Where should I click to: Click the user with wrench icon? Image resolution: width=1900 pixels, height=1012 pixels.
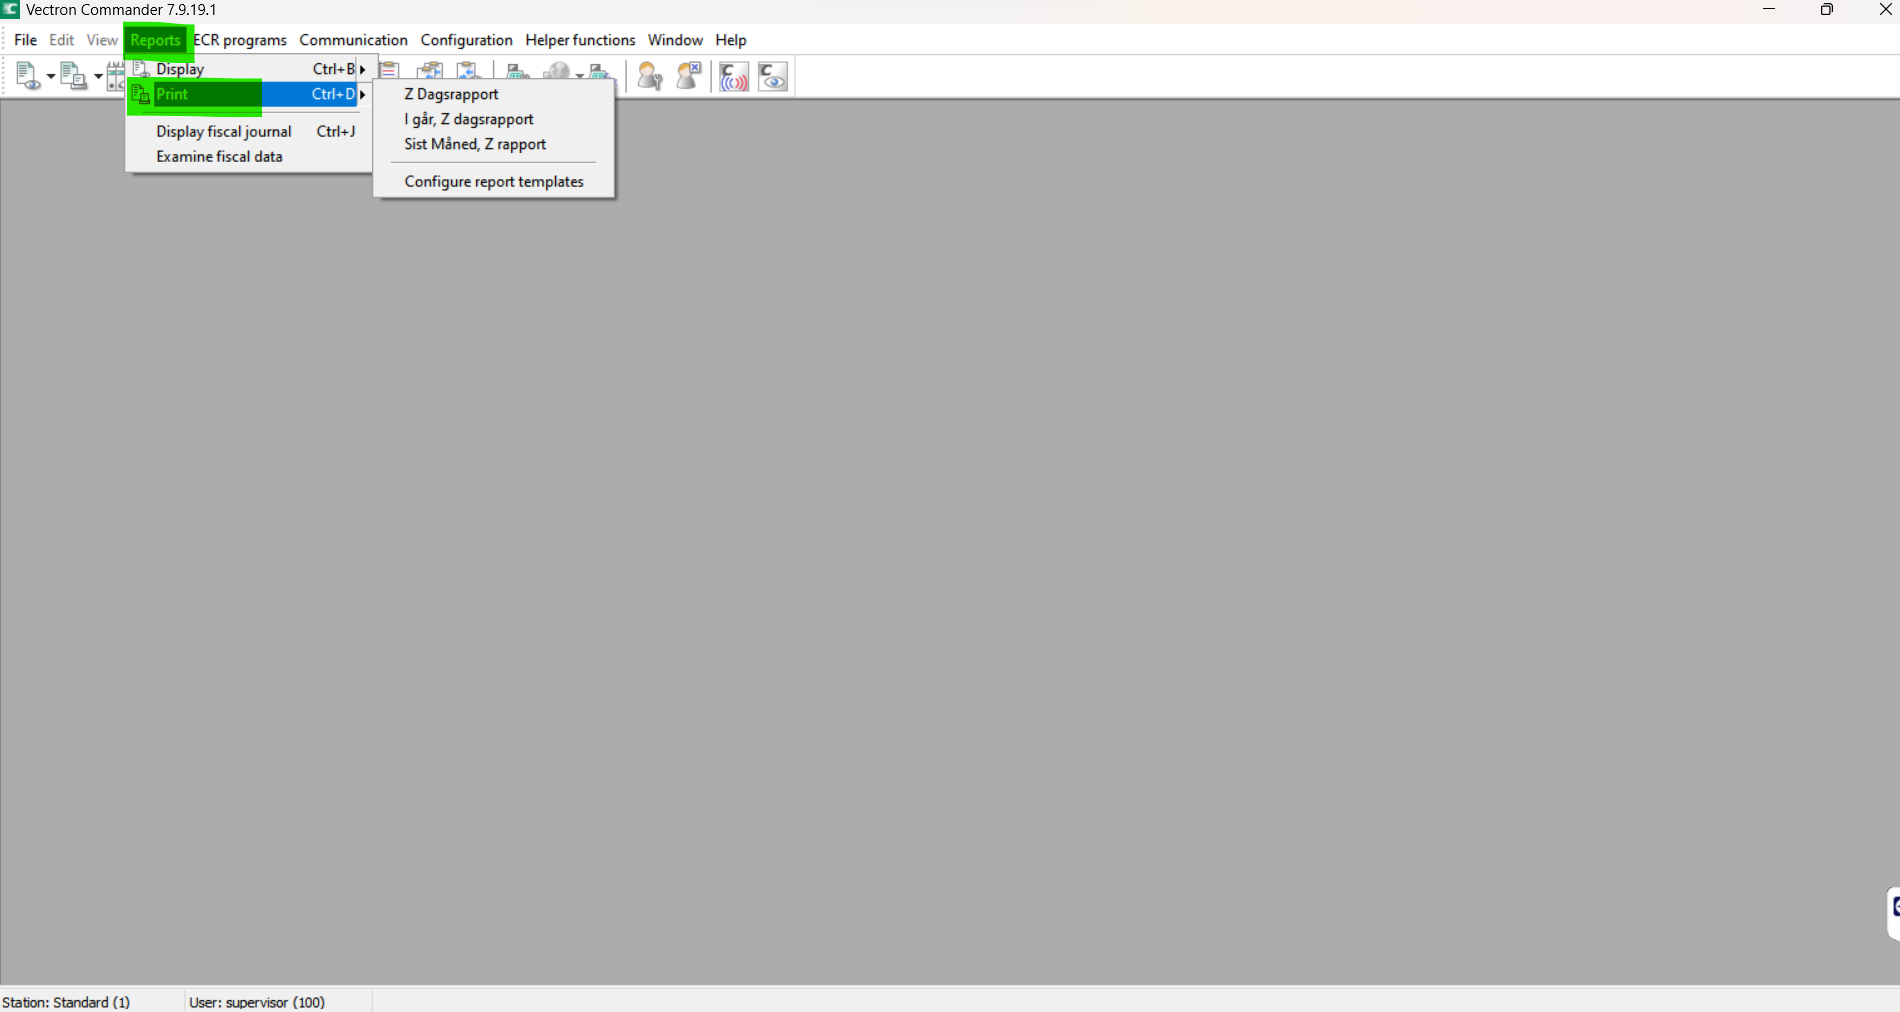[x=650, y=76]
